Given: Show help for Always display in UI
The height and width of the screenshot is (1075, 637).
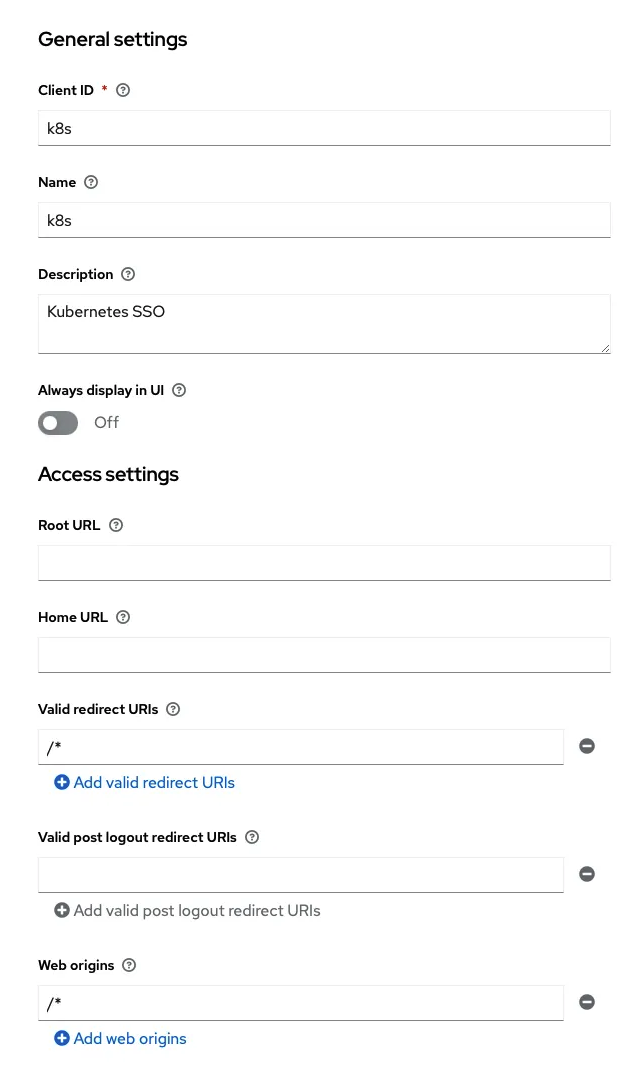Looking at the screenshot, I should [179, 389].
